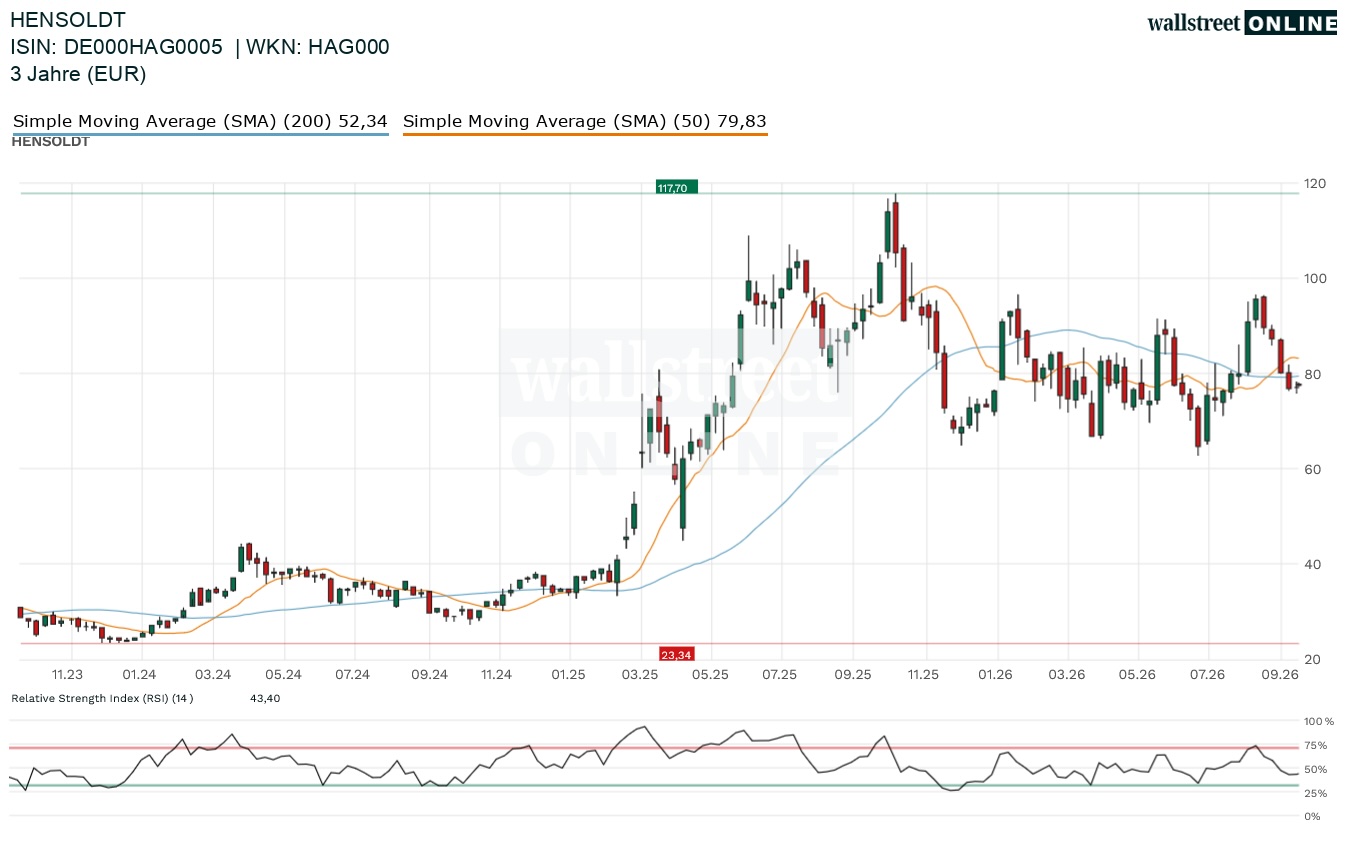Click the 01.24 date axis label

point(140,674)
